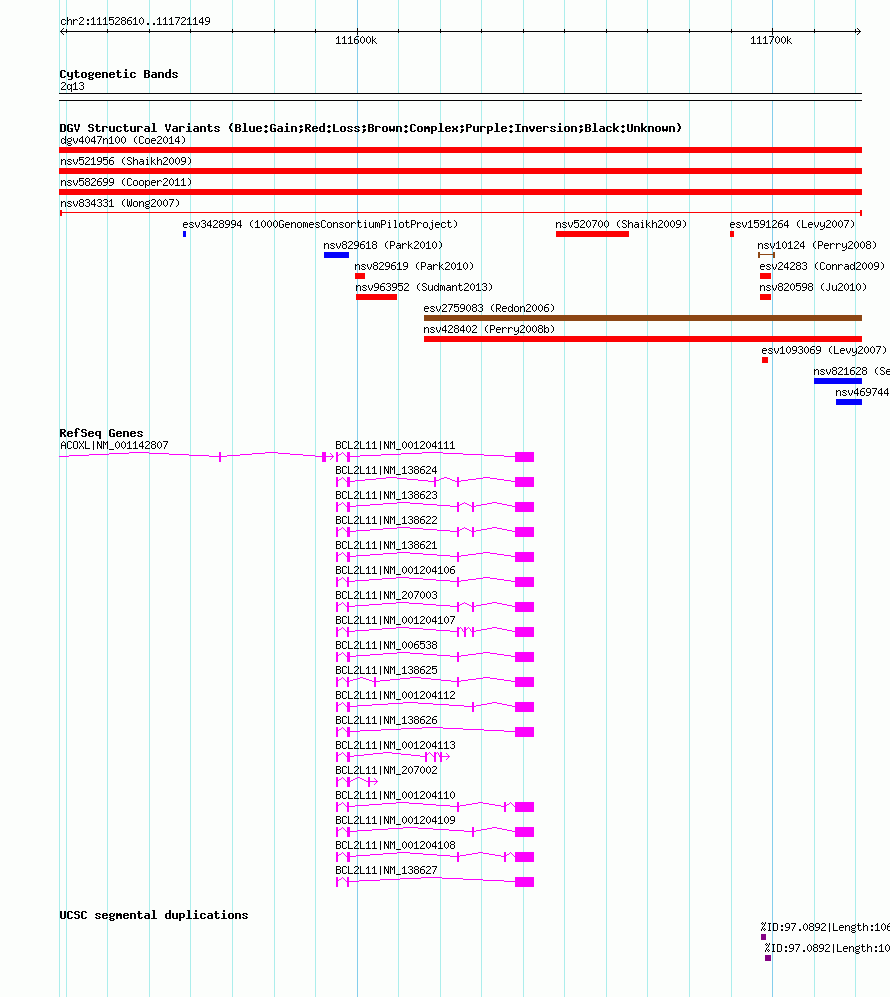Click the UCSC segmental duplications track title
Image resolution: width=890 pixels, height=997 pixels.
154,915
